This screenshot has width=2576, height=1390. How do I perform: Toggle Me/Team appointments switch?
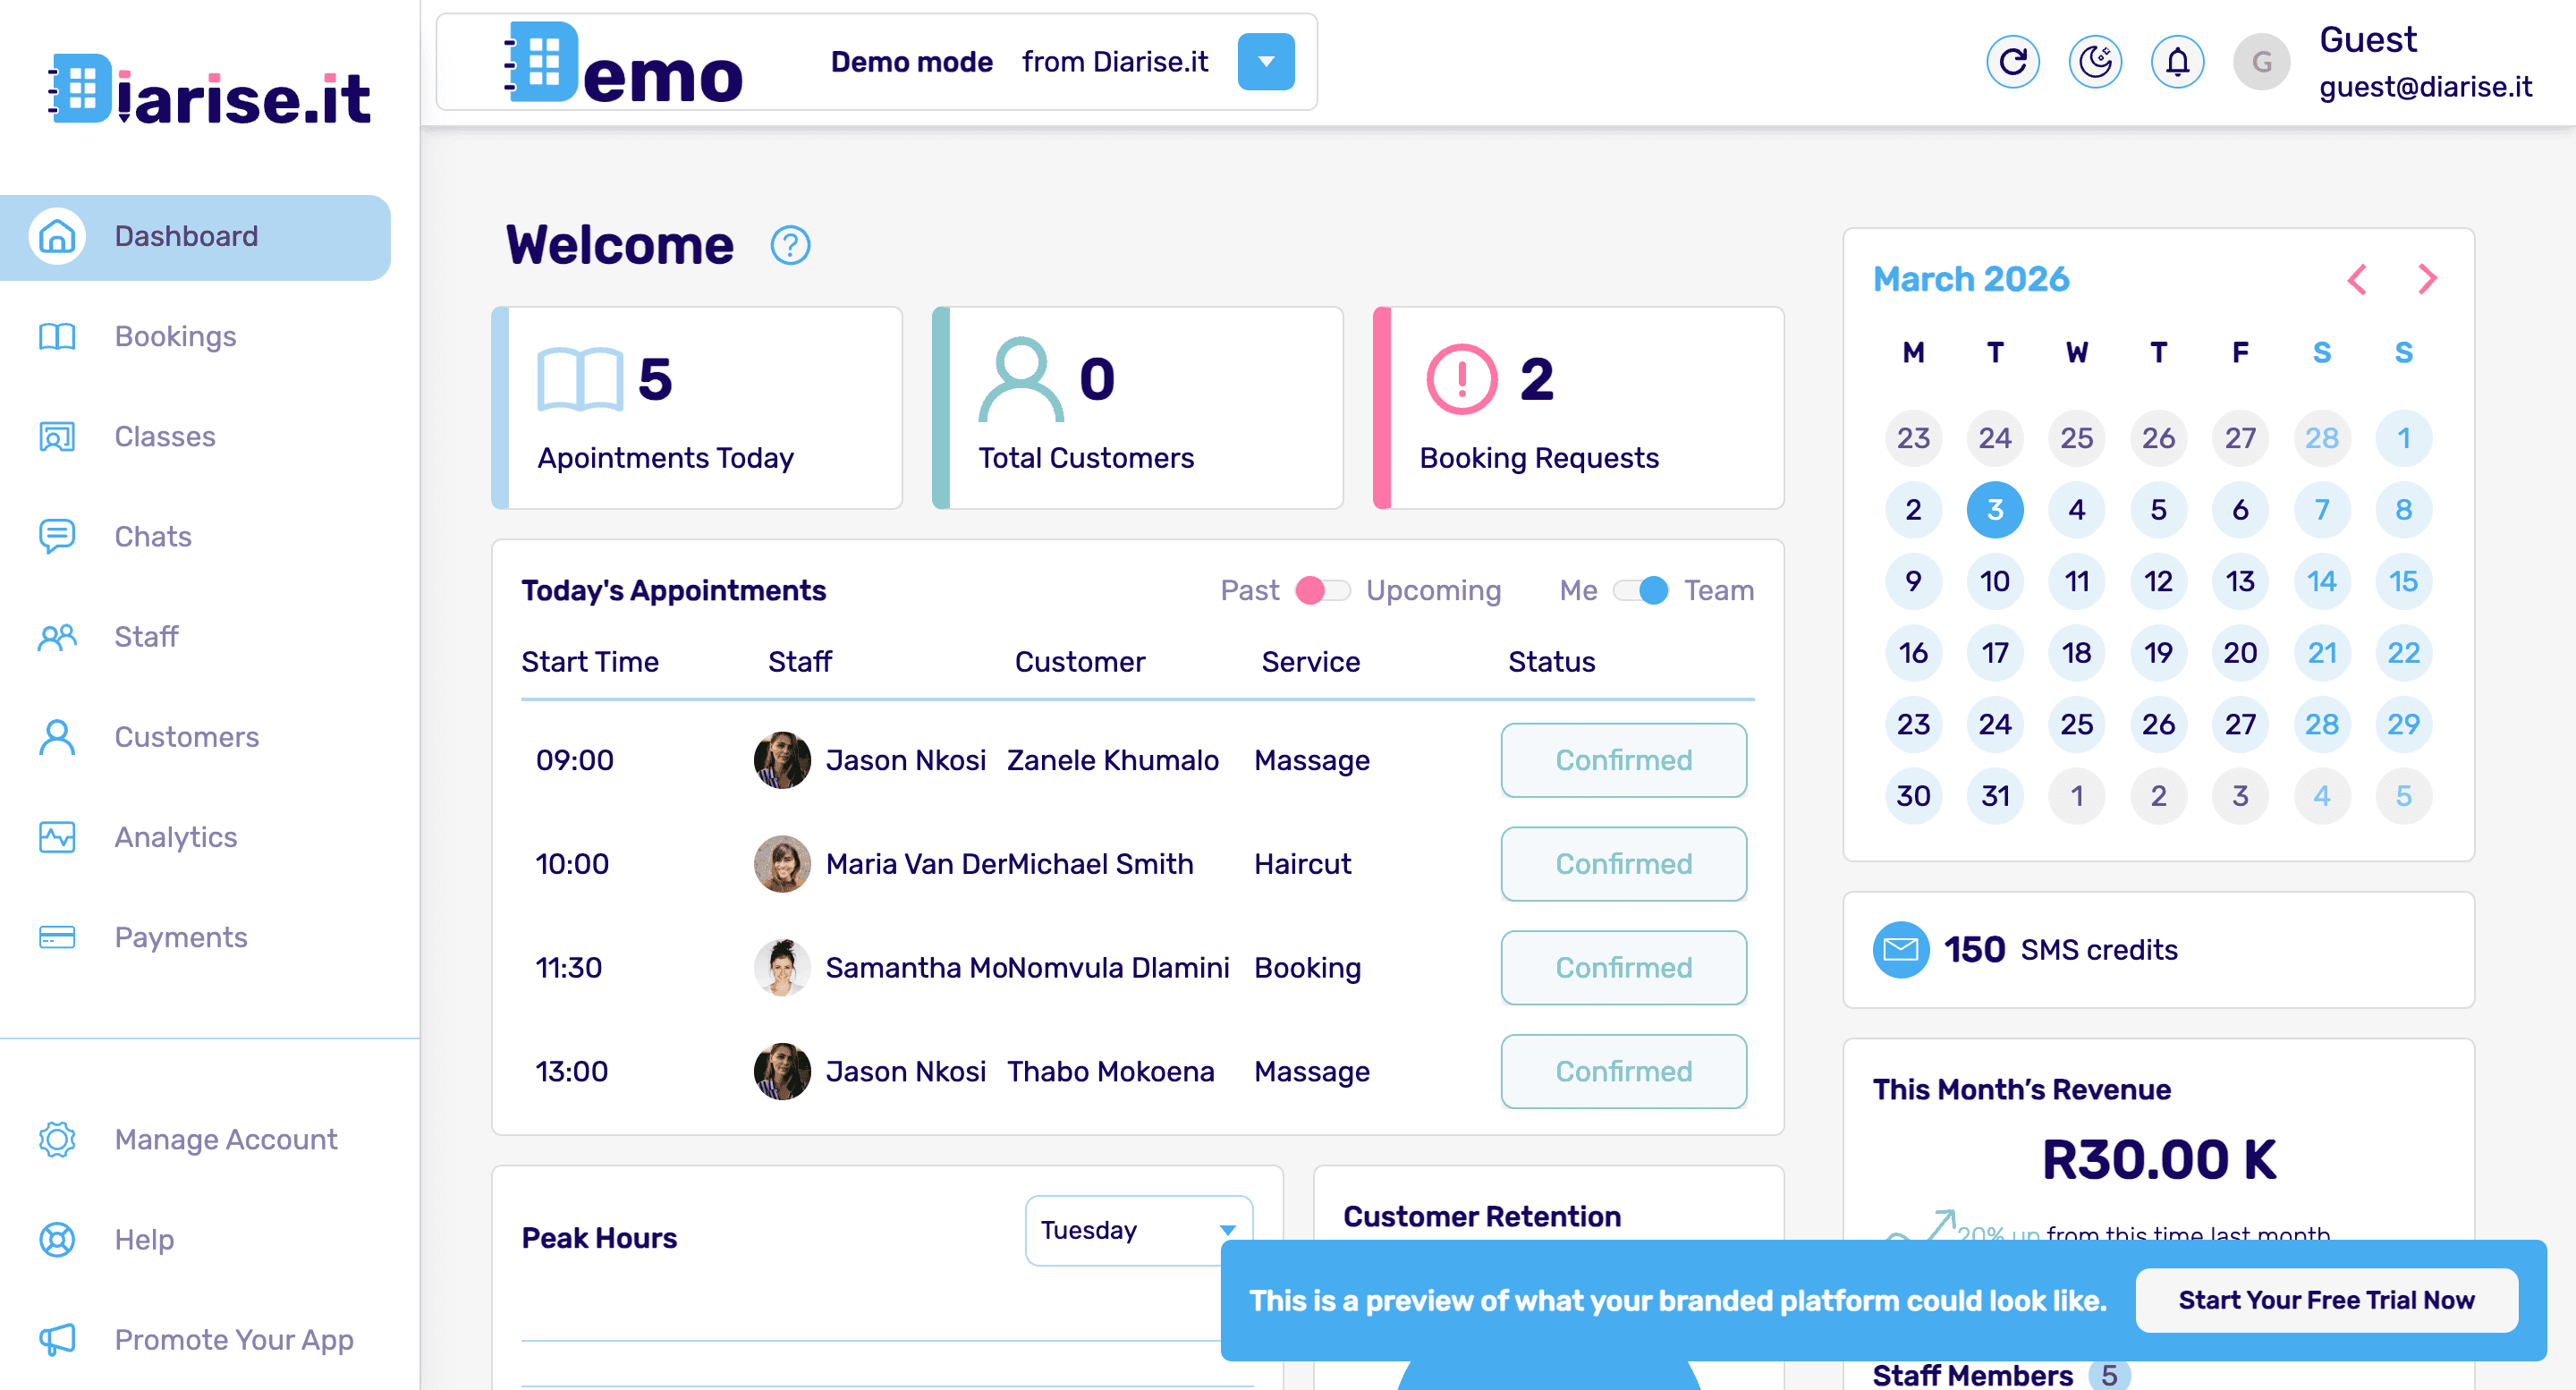[1641, 590]
